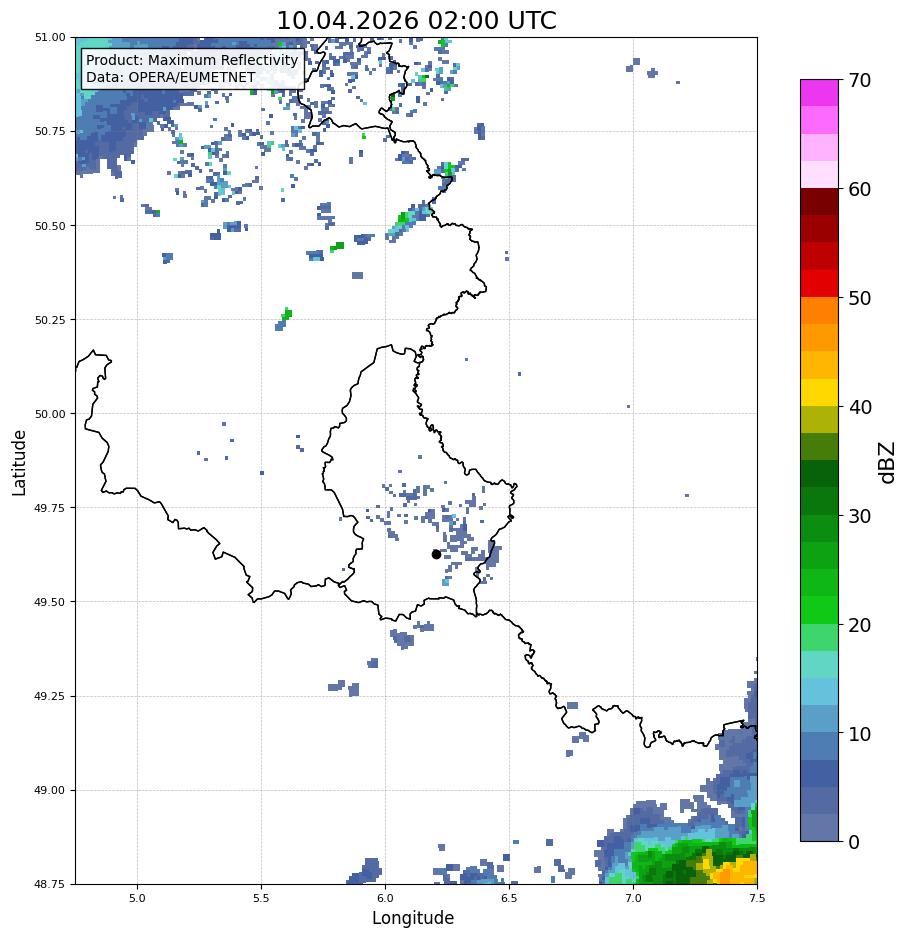Click the plot title "10.04.2026 02:00 UTC"
The height and width of the screenshot is (937, 908).
point(416,20)
